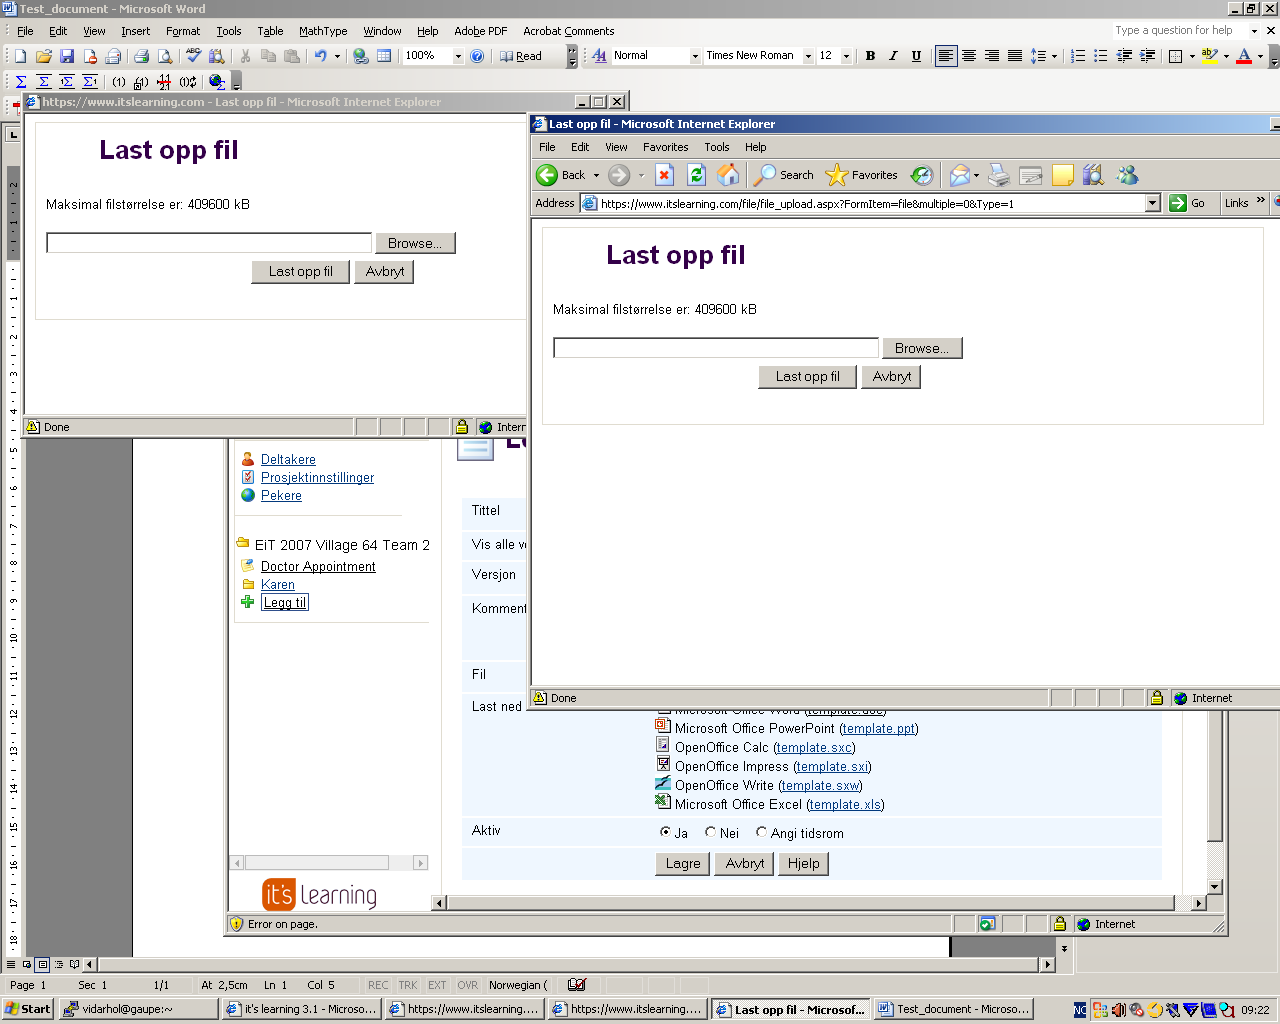This screenshot has width=1280, height=1024.
Task: Open Favorites star in Internet Explorer
Action: [862, 175]
